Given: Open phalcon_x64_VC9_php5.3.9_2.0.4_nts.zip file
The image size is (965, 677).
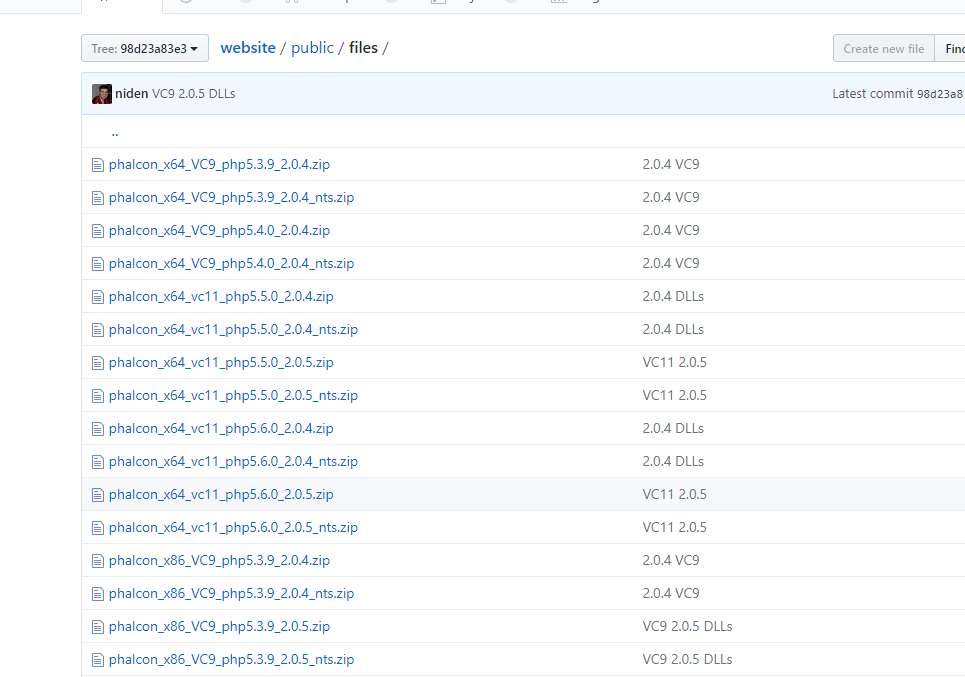Looking at the screenshot, I should [x=231, y=198].
